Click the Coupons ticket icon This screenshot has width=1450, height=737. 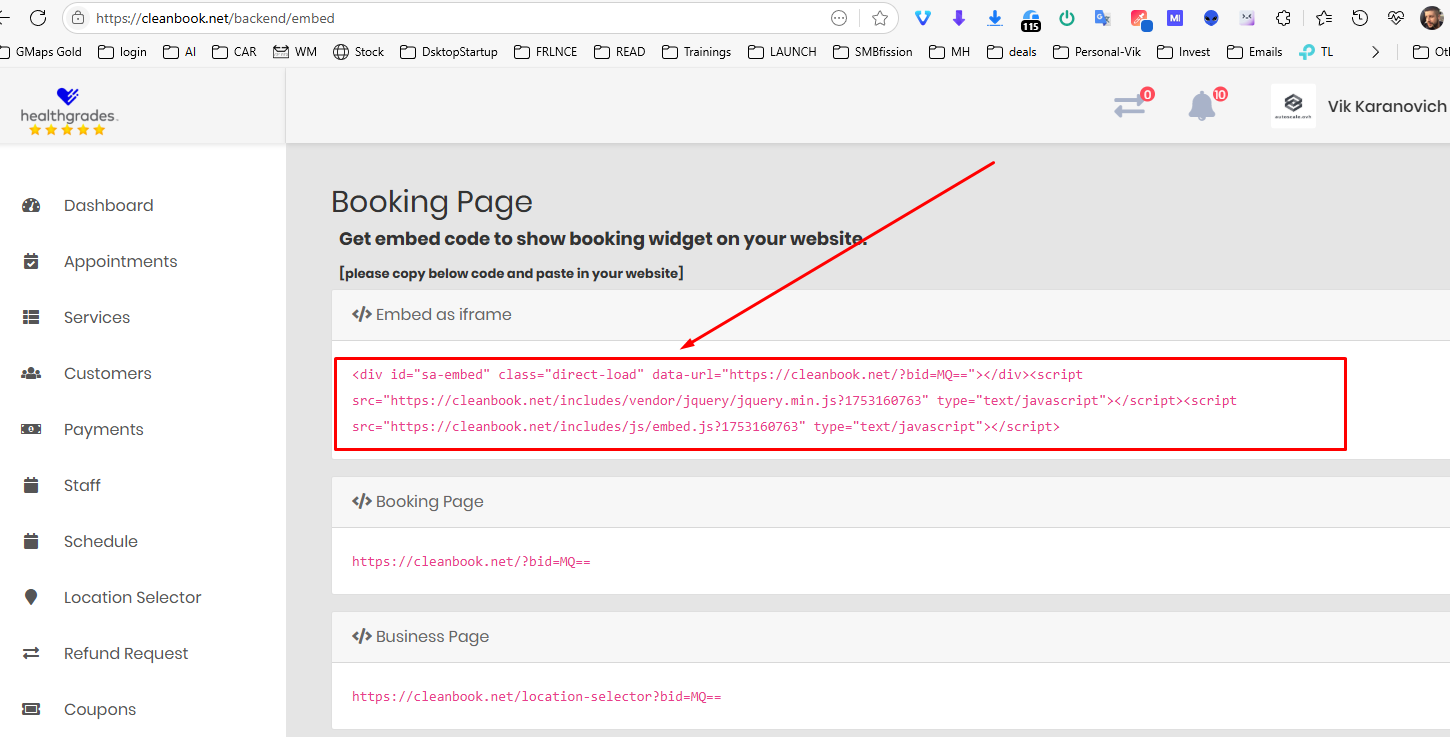(x=31, y=709)
